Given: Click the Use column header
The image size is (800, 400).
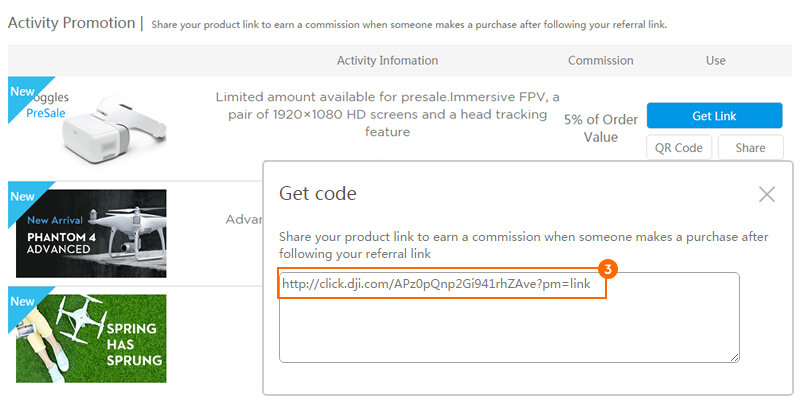Looking at the screenshot, I should click(715, 61).
